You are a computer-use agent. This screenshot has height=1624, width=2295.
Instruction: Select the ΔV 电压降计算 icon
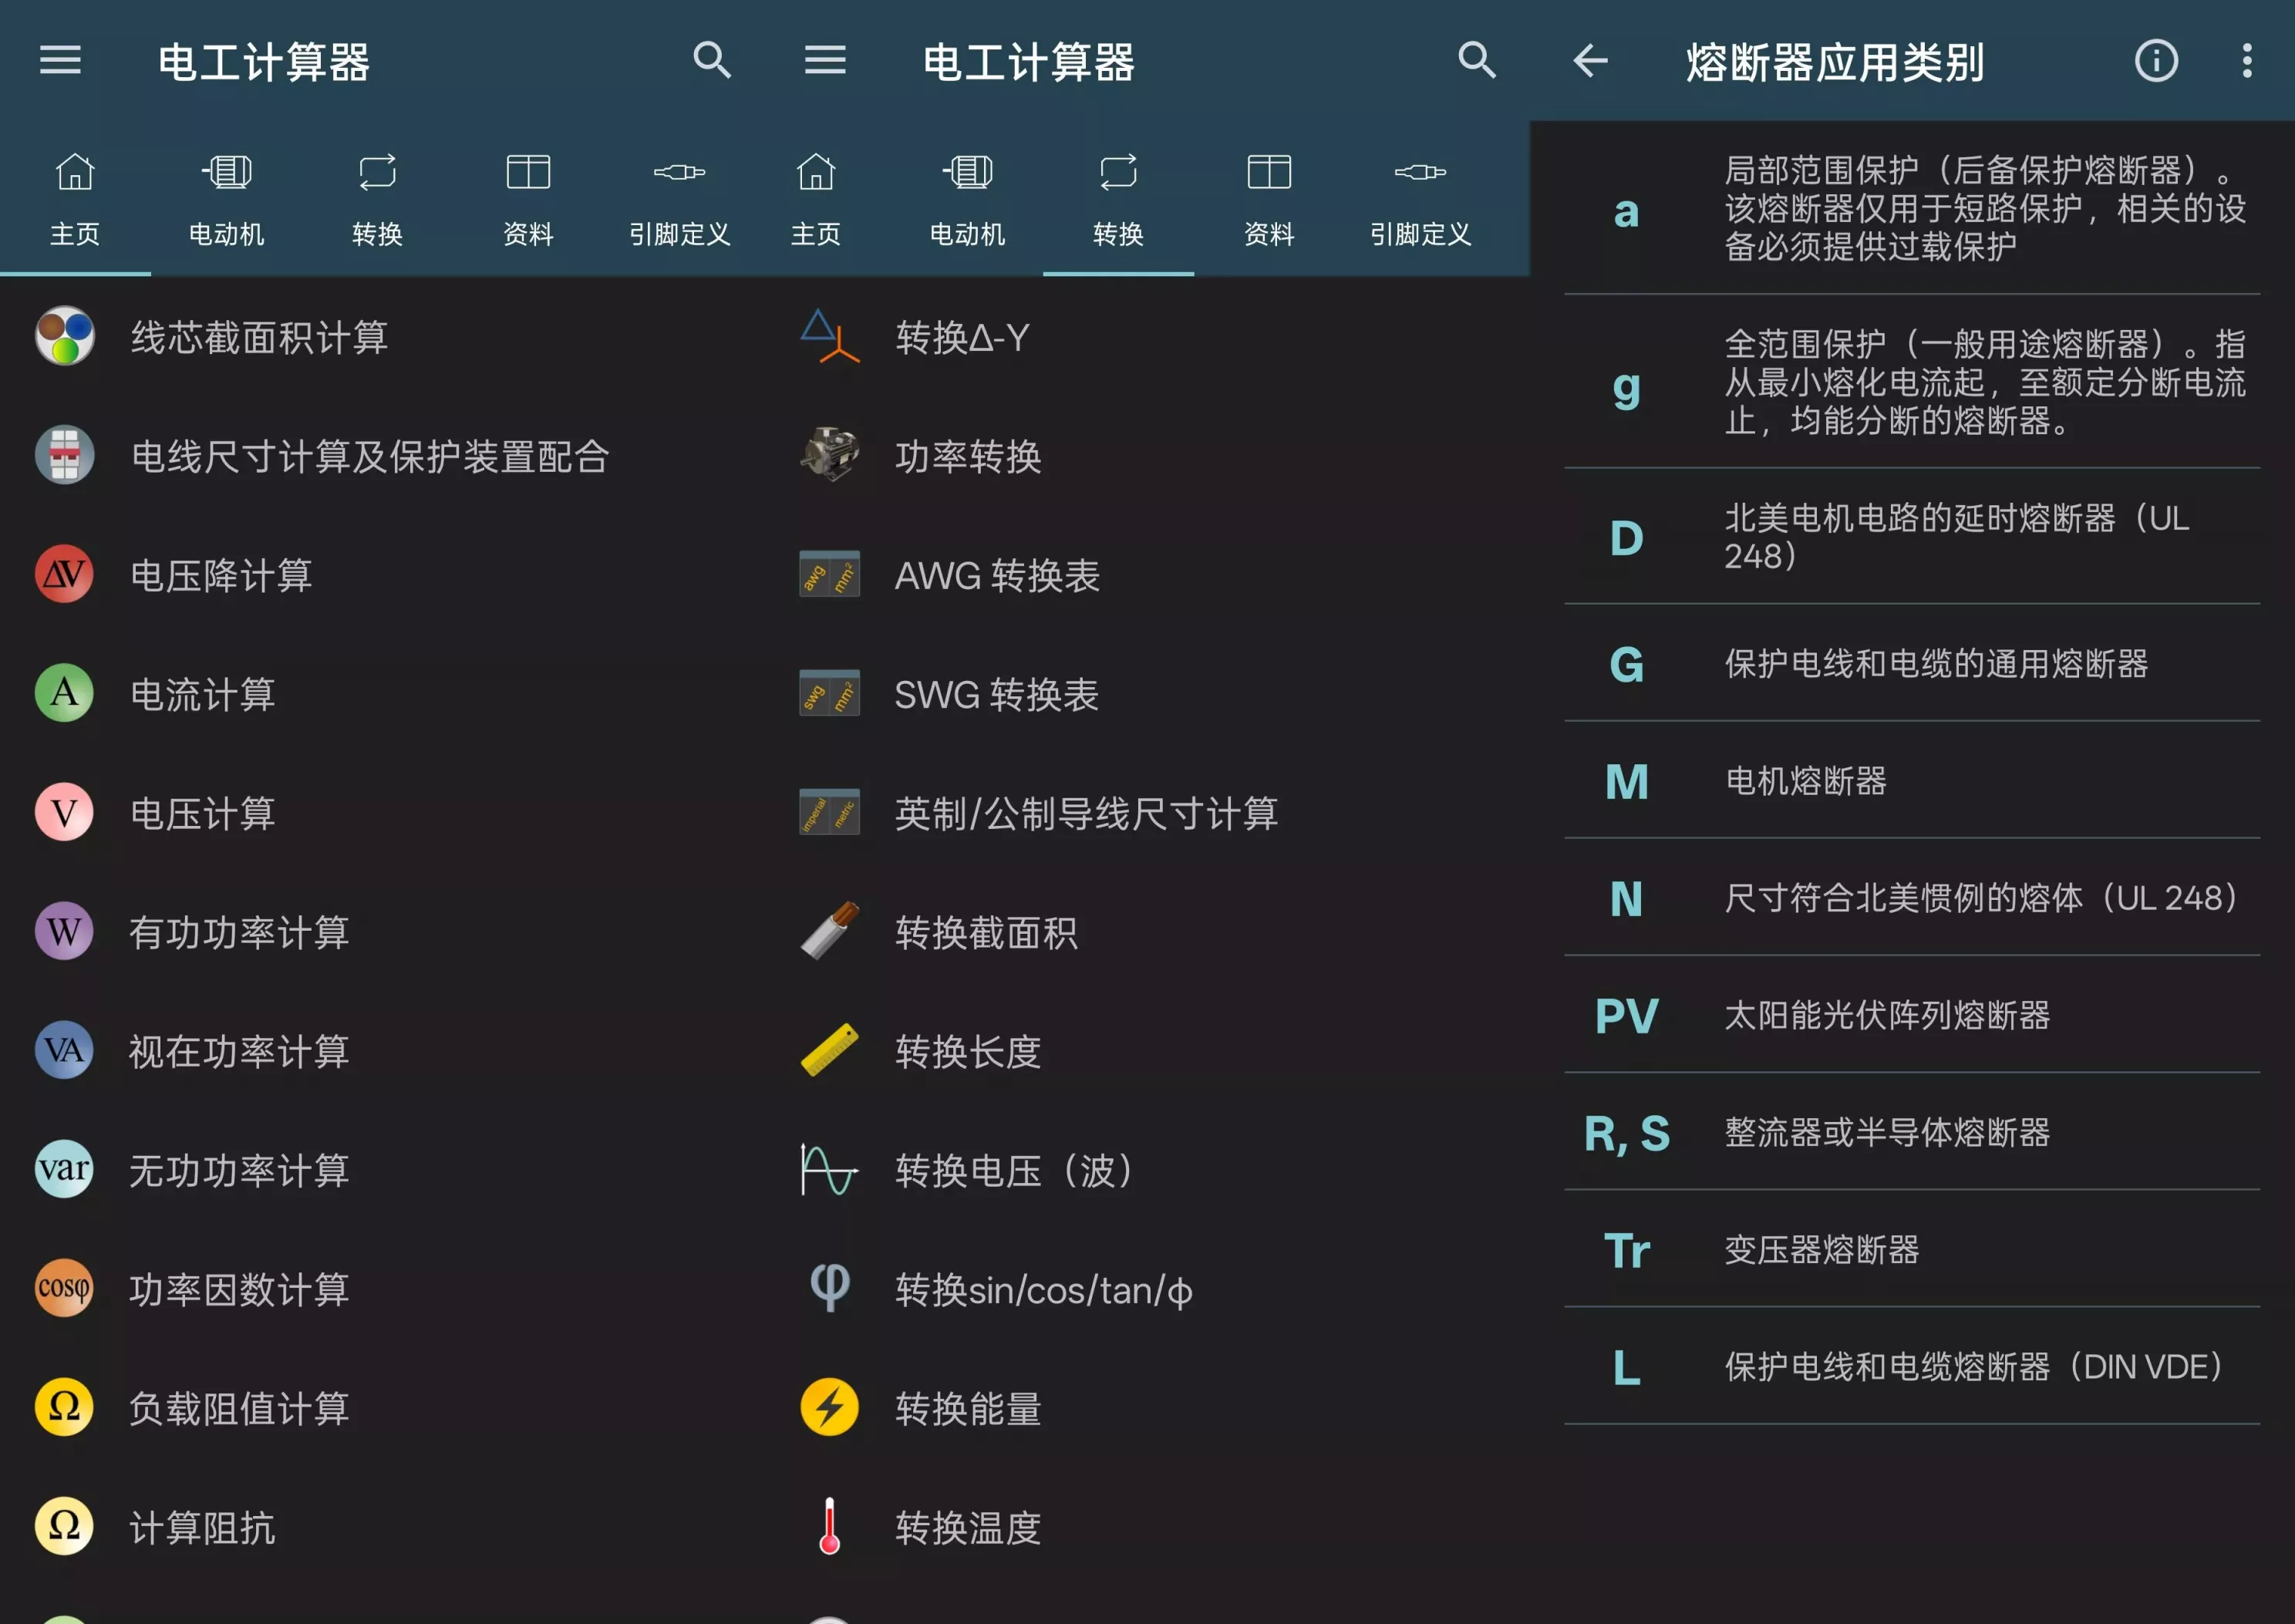65,574
